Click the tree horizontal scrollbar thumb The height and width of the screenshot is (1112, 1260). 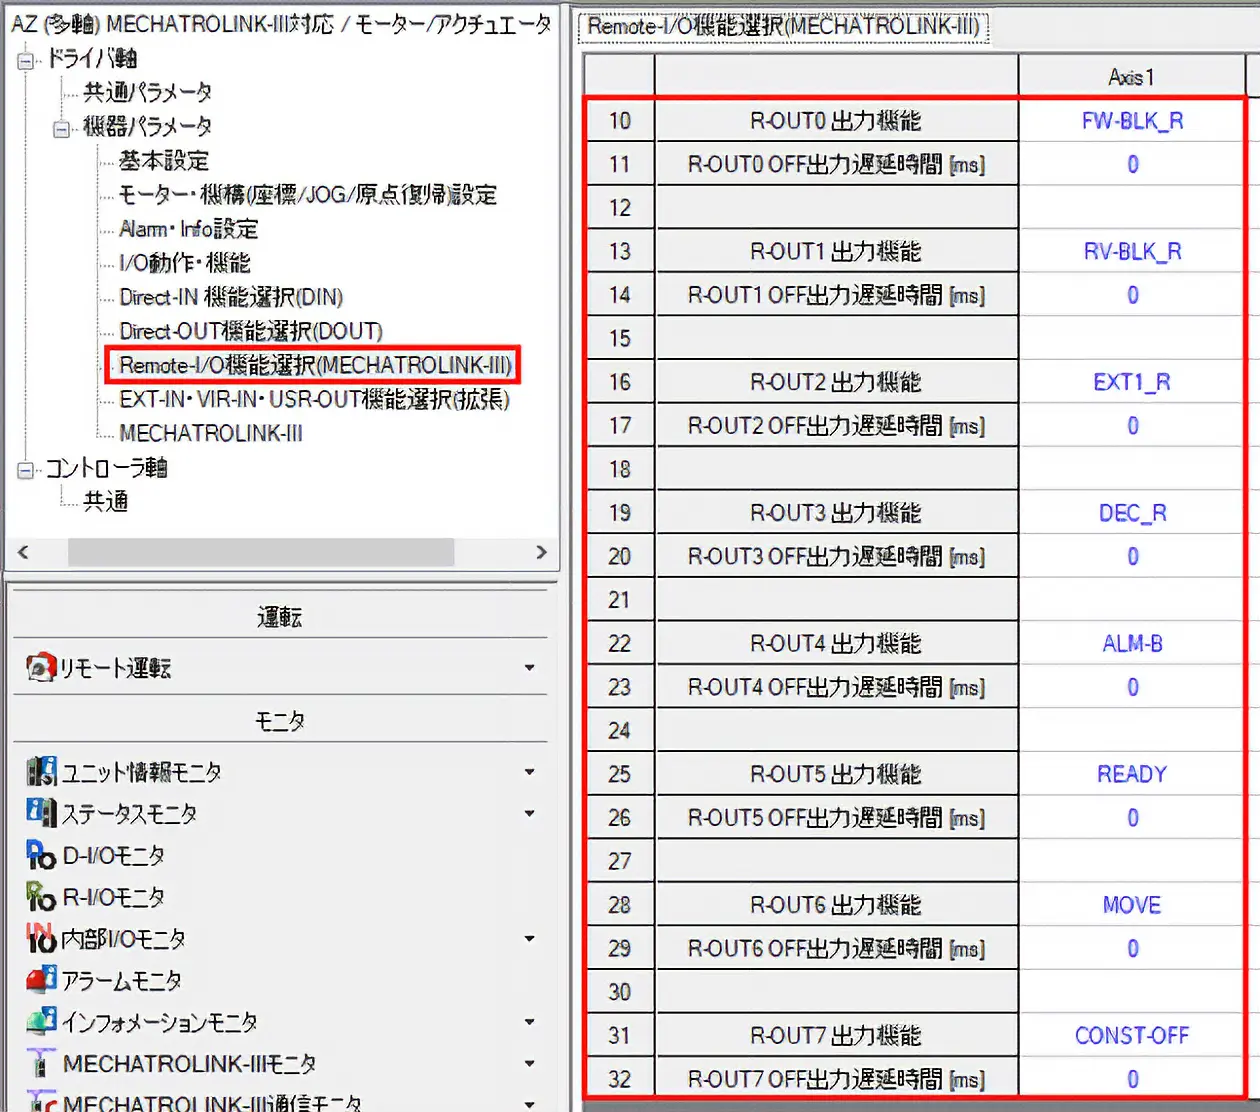260,552
